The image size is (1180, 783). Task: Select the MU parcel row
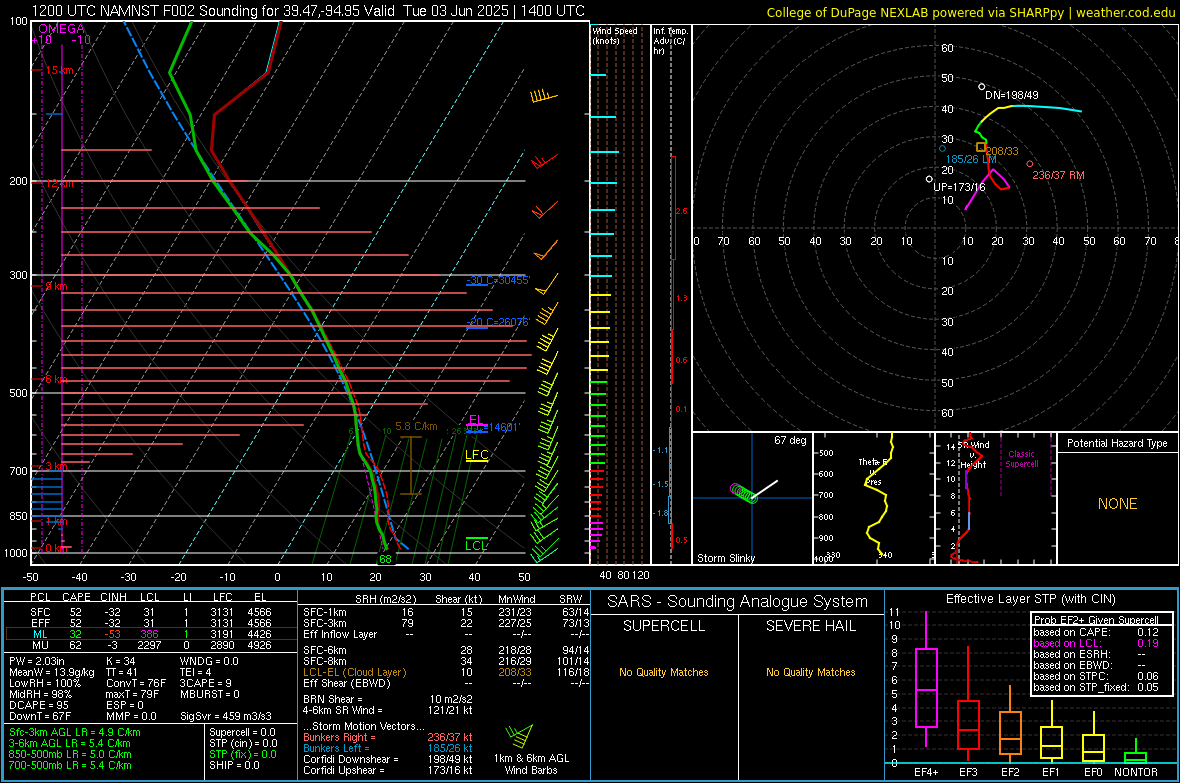(151, 645)
